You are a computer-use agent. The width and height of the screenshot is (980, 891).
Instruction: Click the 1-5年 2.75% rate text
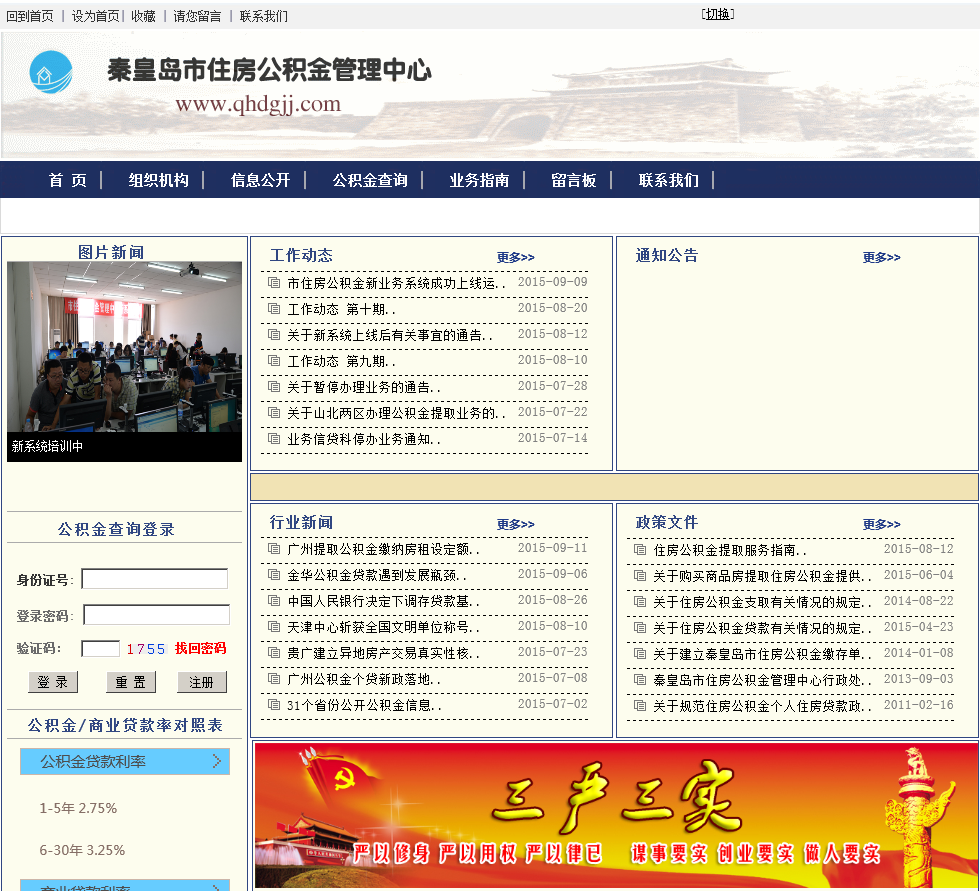coord(78,808)
